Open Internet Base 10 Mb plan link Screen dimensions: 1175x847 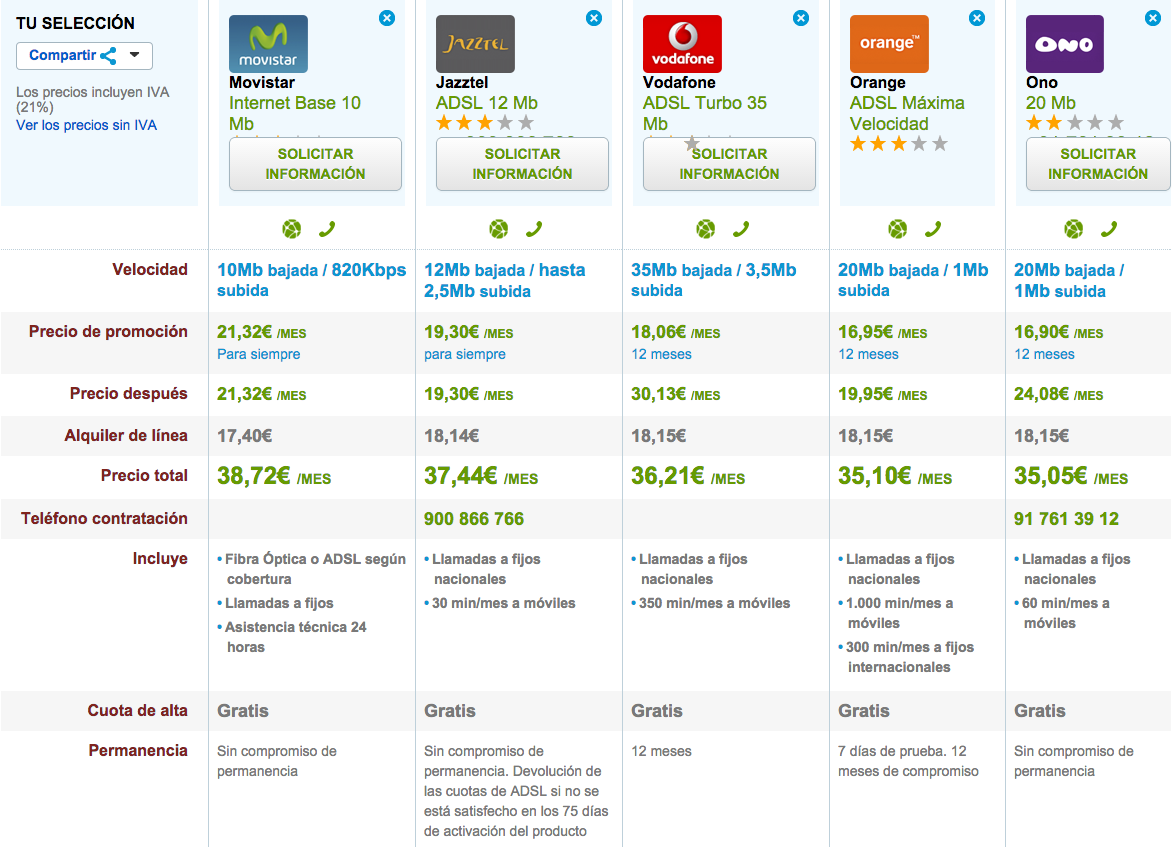[294, 113]
